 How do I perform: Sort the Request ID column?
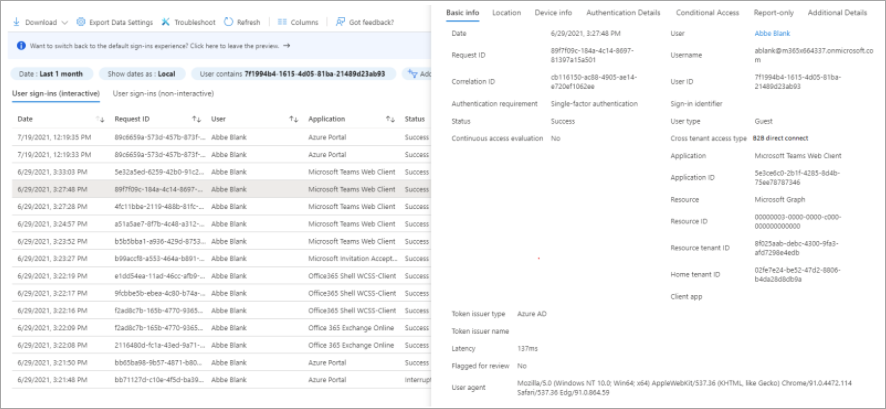197,119
